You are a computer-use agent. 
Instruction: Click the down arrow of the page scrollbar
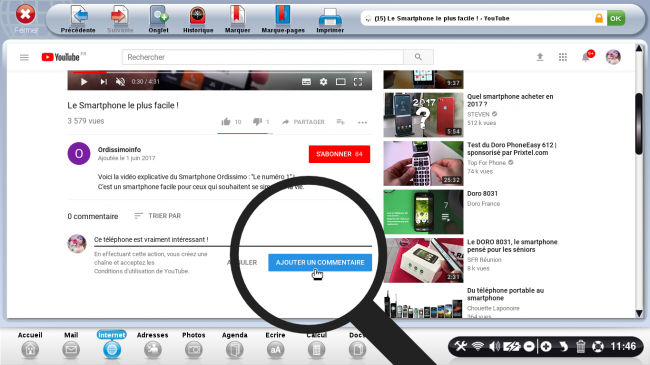coord(639,314)
